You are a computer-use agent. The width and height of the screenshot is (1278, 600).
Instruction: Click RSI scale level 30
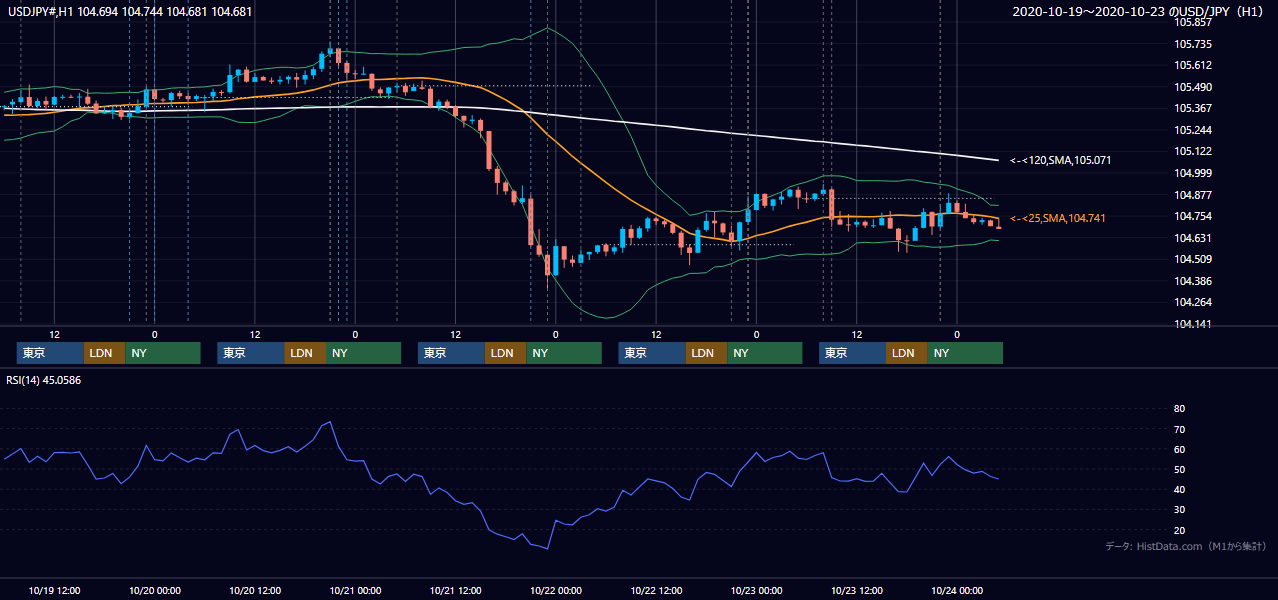(1179, 509)
